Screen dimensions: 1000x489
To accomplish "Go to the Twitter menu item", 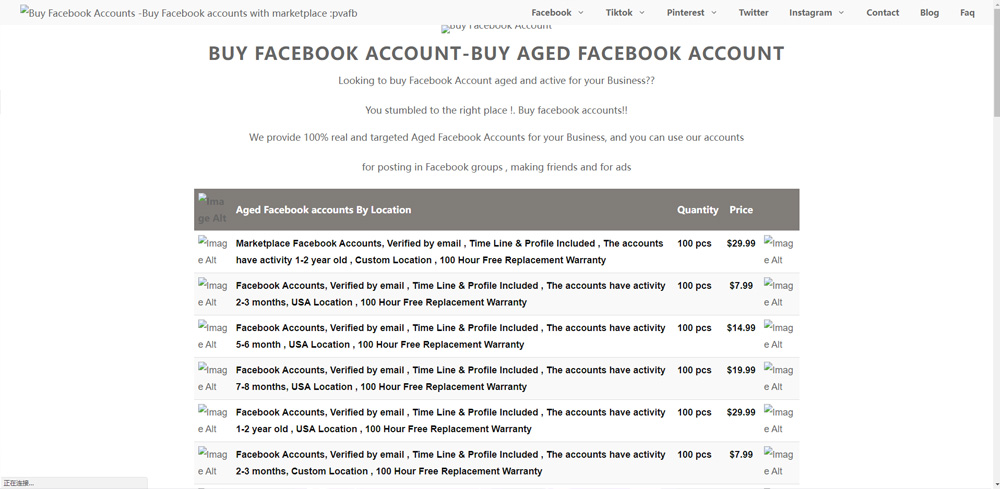I will [753, 13].
